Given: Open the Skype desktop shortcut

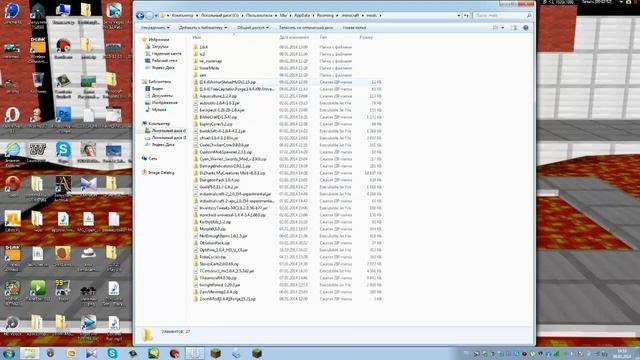Looking at the screenshot, I should pyautogui.click(x=63, y=150).
